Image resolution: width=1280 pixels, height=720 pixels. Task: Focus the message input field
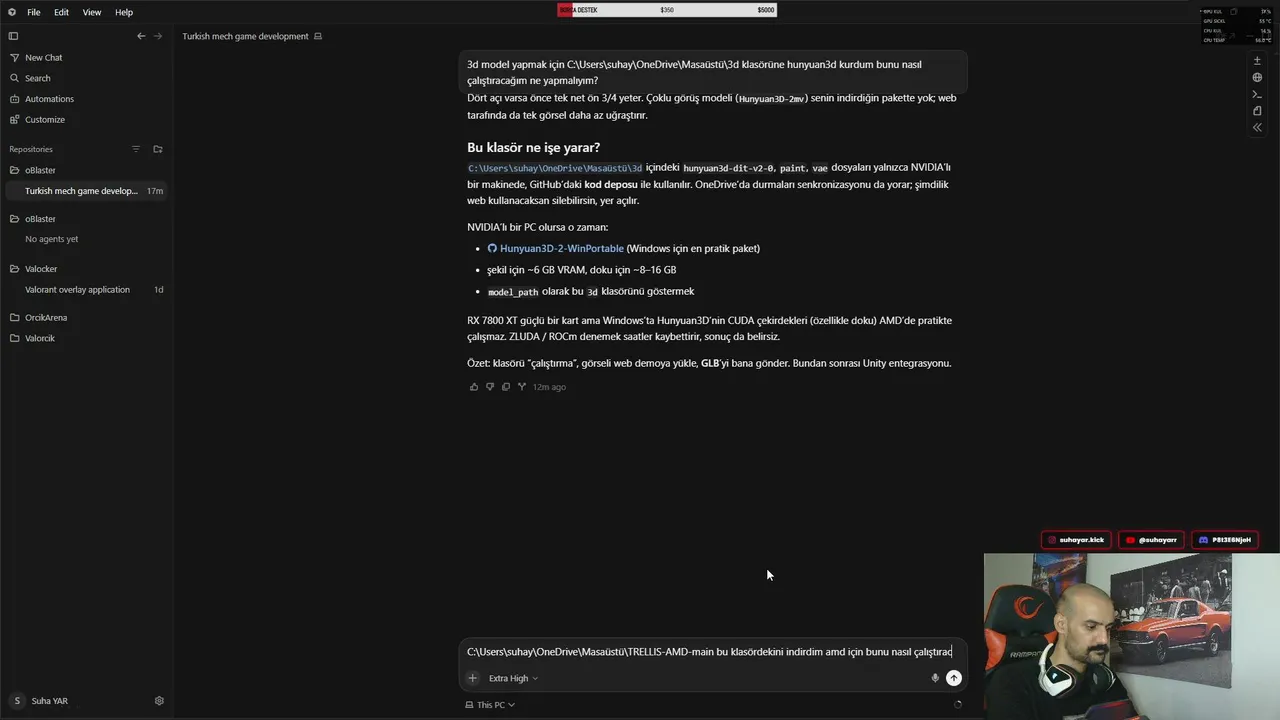pos(712,652)
